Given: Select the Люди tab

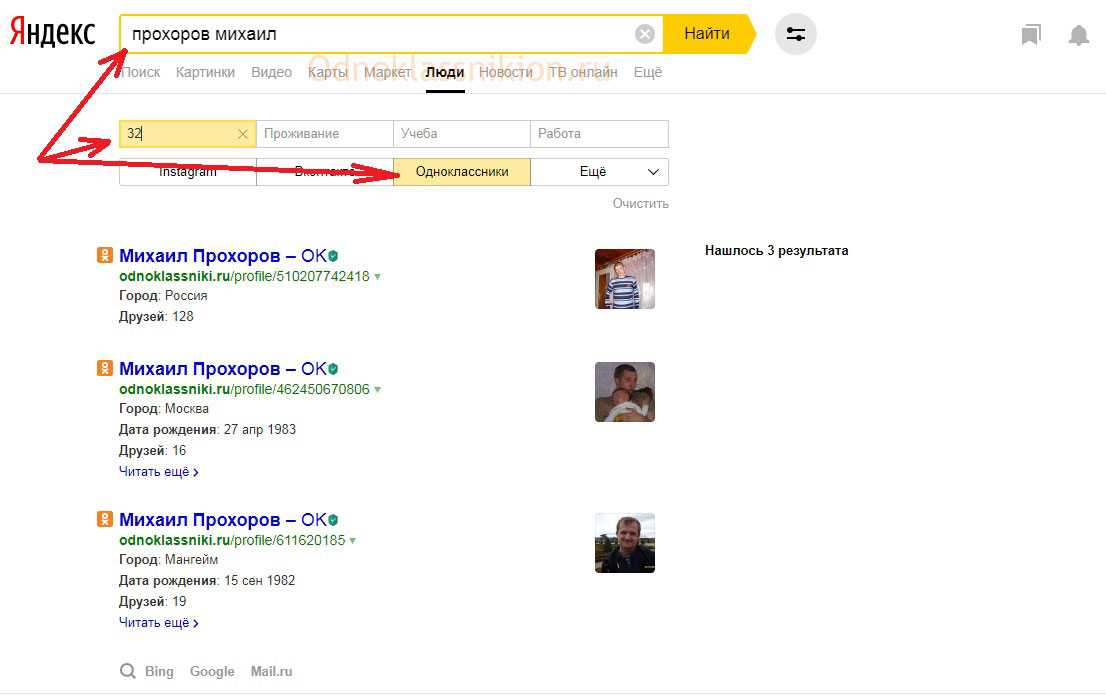Looking at the screenshot, I should coord(445,72).
